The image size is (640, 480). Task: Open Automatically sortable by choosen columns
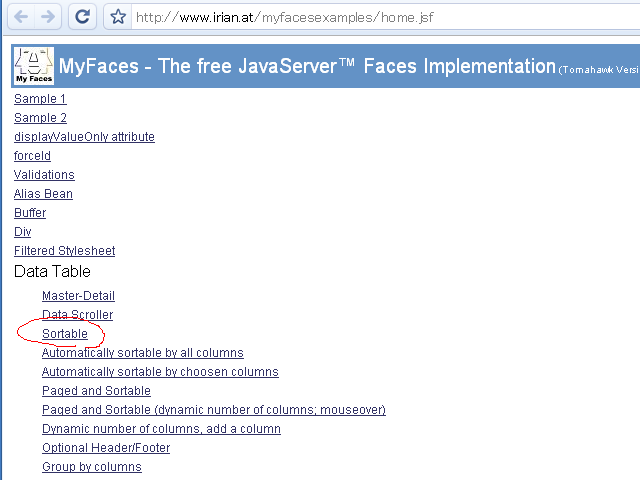[x=160, y=372]
